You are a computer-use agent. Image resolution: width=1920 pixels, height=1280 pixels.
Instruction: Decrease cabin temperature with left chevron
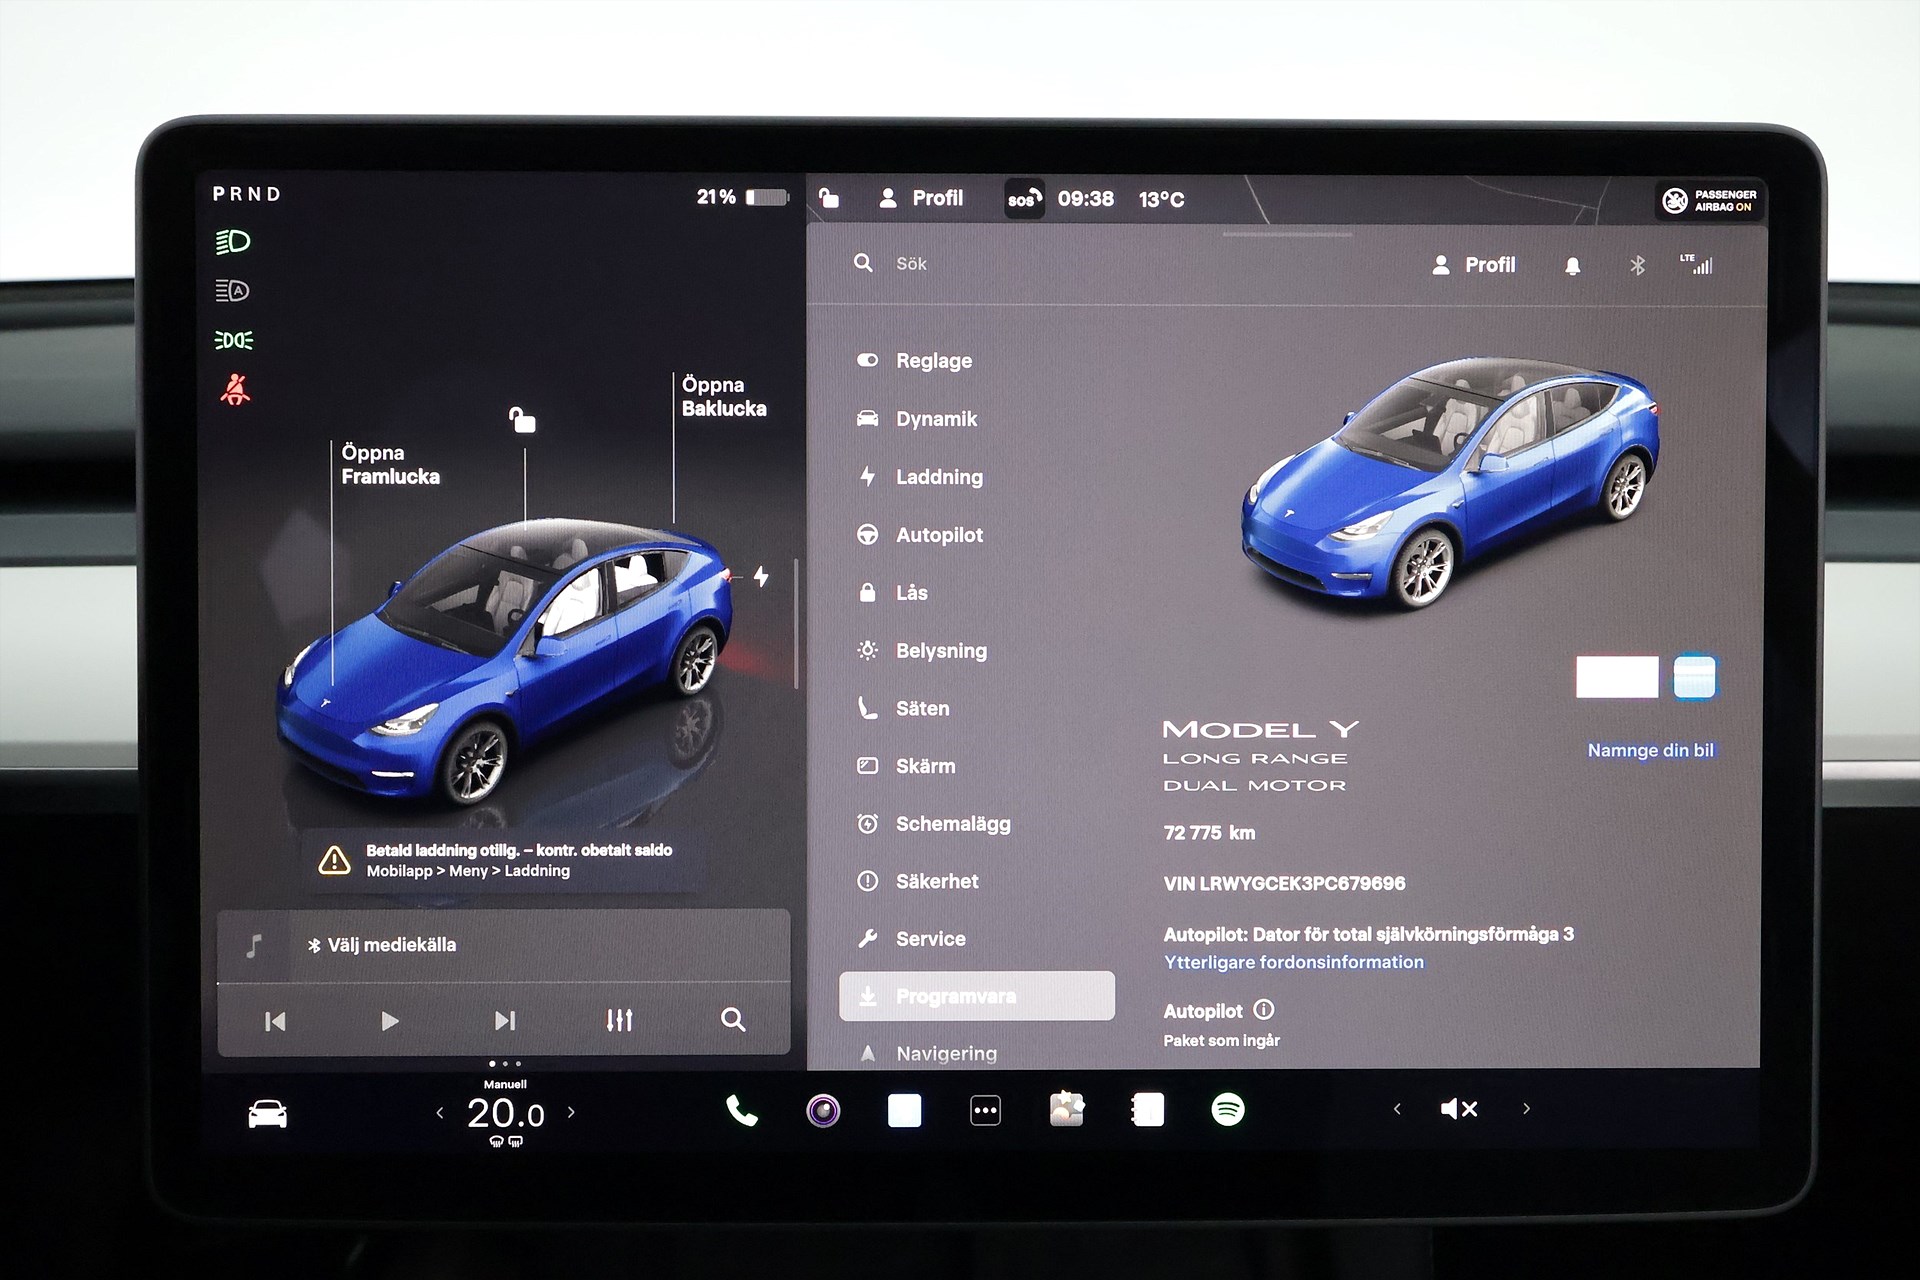pyautogui.click(x=439, y=1112)
